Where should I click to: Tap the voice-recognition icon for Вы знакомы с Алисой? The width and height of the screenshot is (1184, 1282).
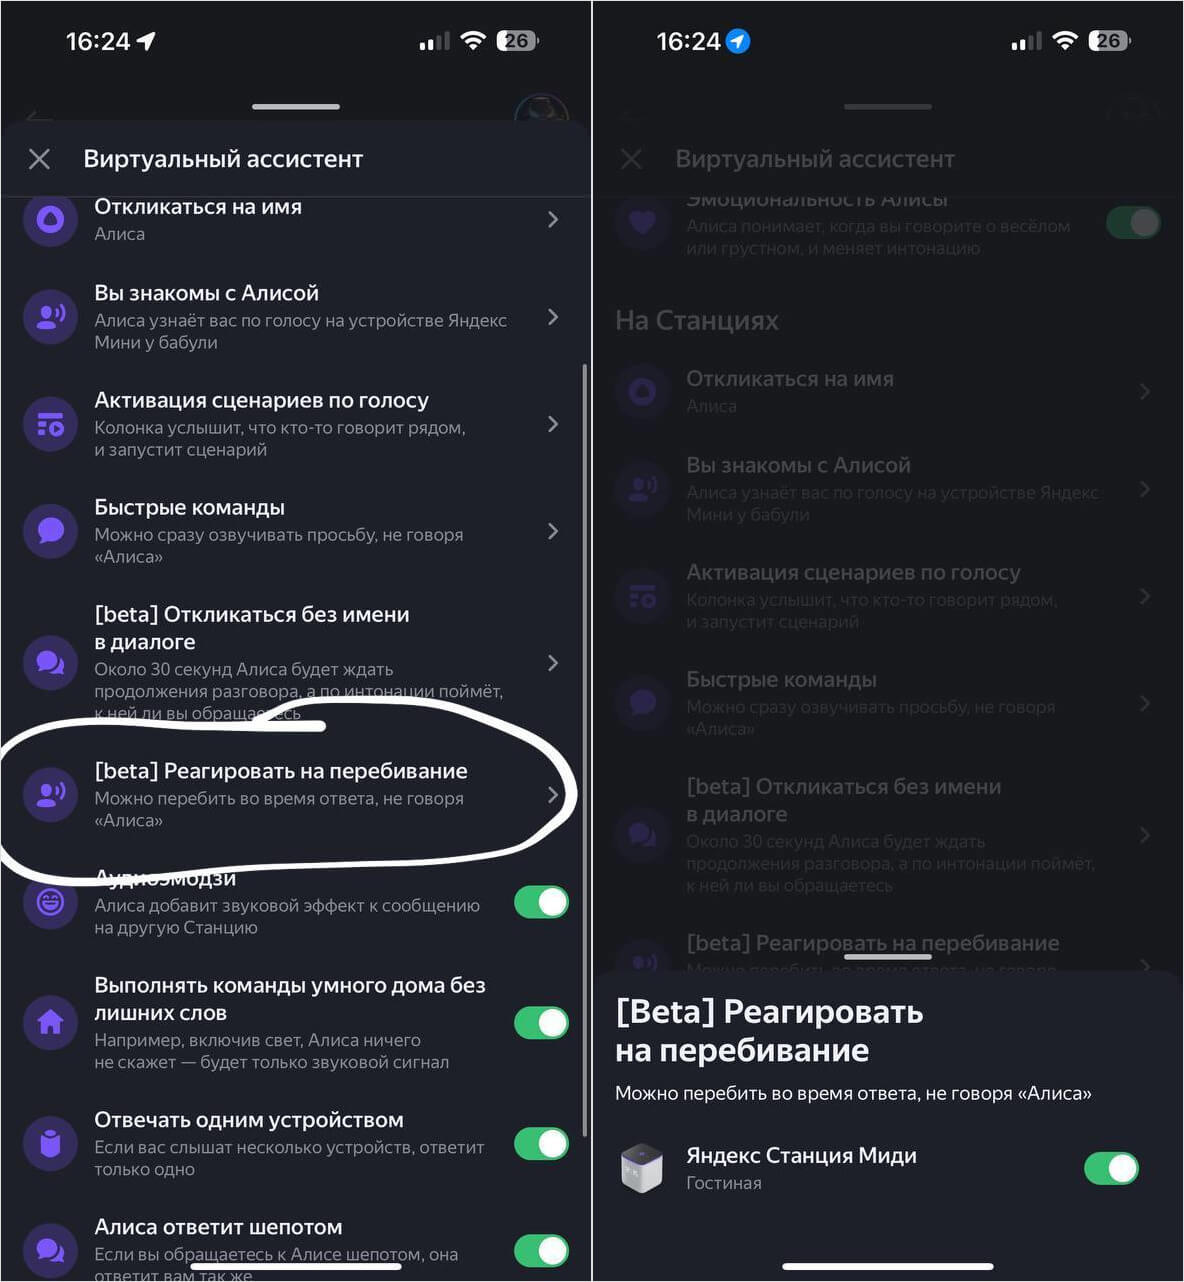click(x=50, y=317)
